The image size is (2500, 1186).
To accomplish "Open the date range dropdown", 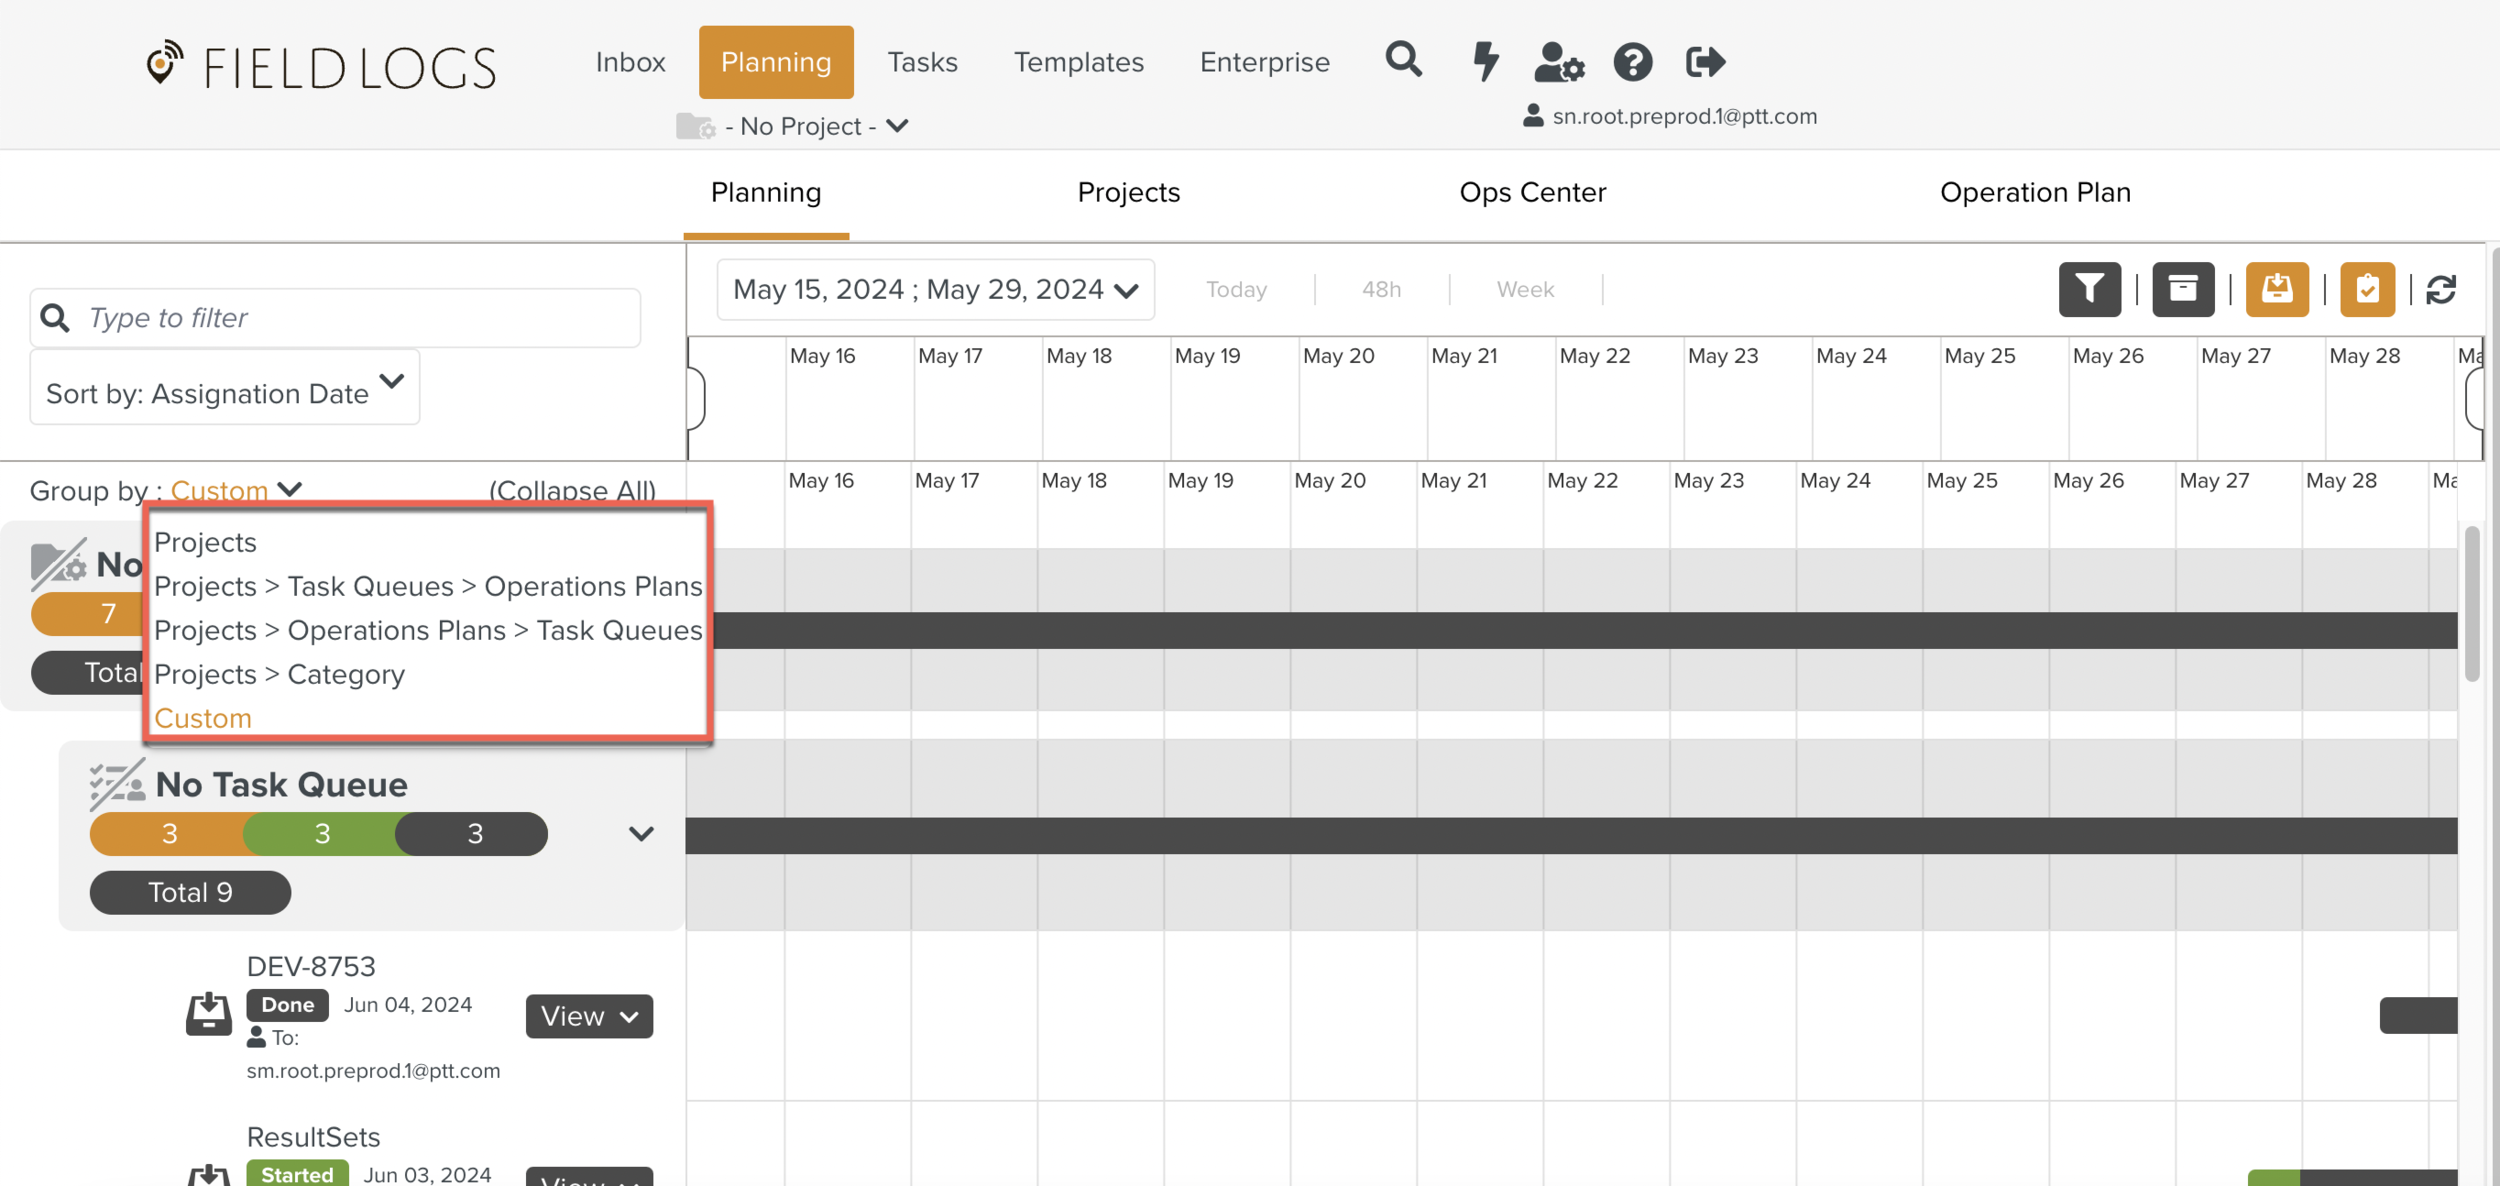I will coord(935,289).
